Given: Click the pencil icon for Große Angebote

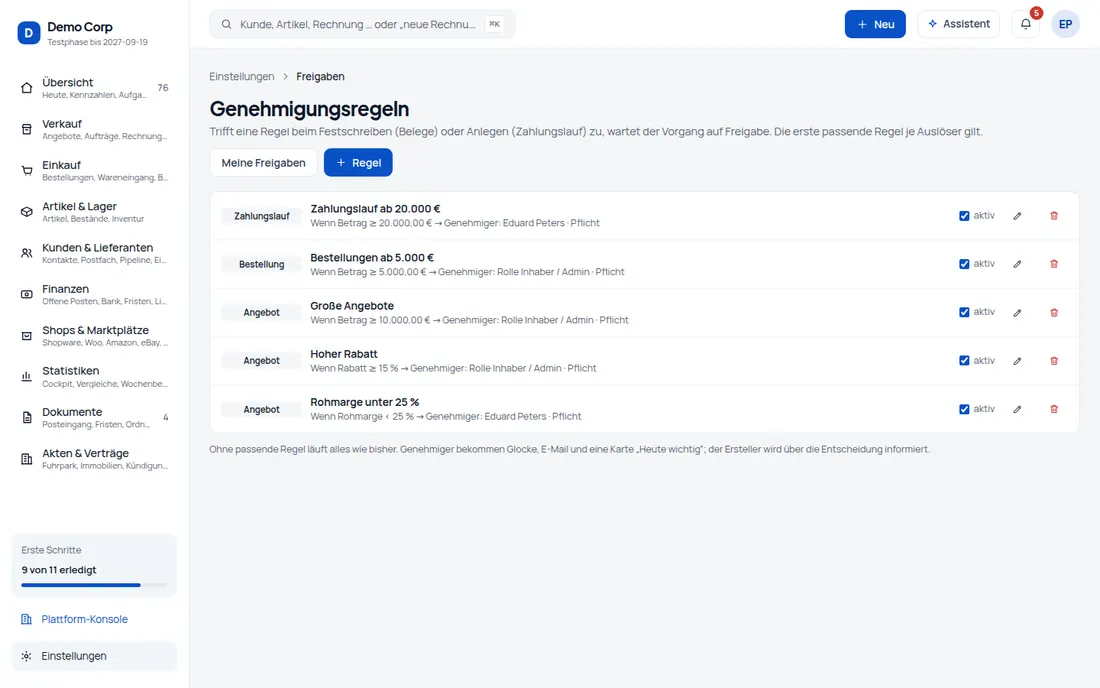Looking at the screenshot, I should (1017, 313).
